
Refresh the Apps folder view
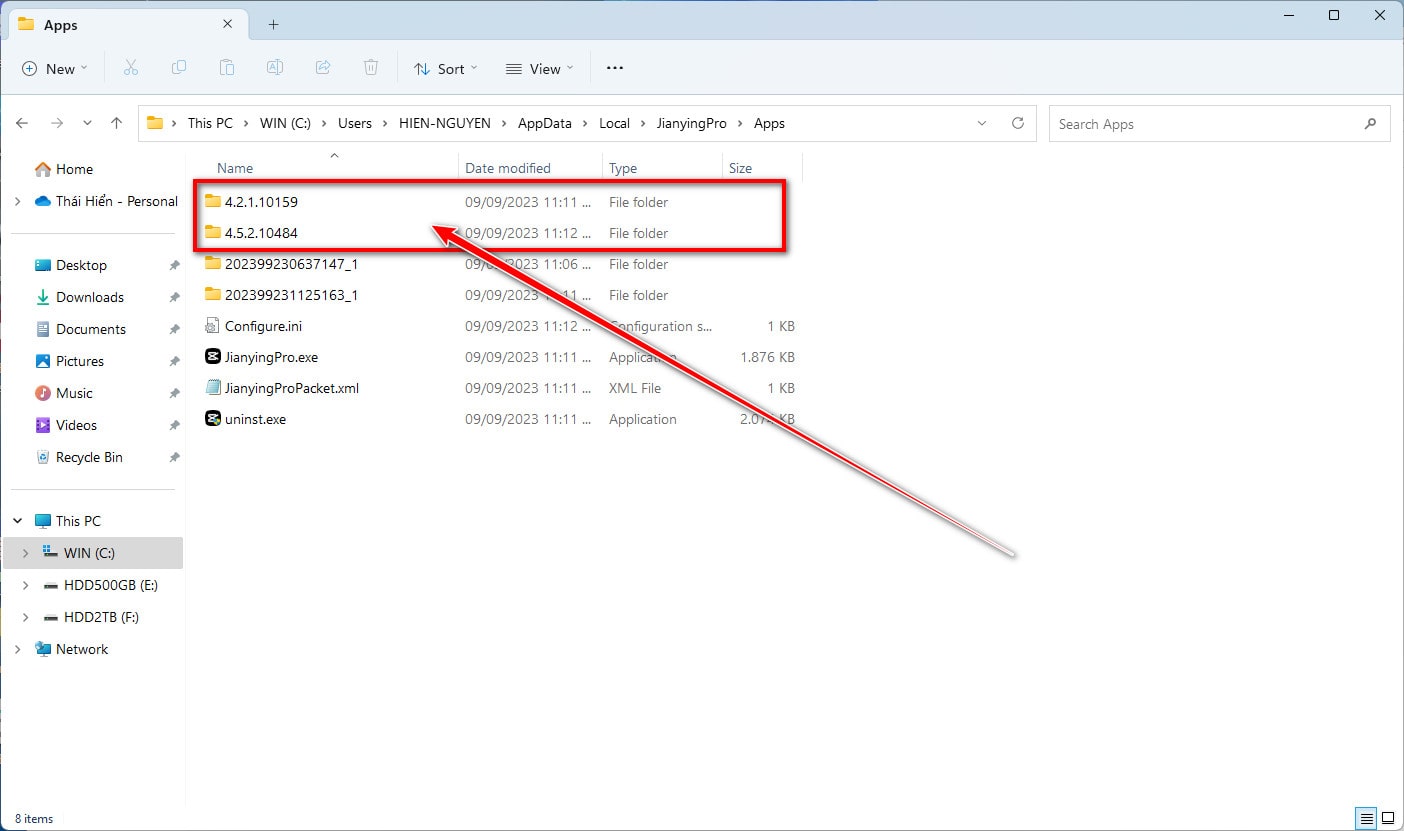pyautogui.click(x=1018, y=123)
